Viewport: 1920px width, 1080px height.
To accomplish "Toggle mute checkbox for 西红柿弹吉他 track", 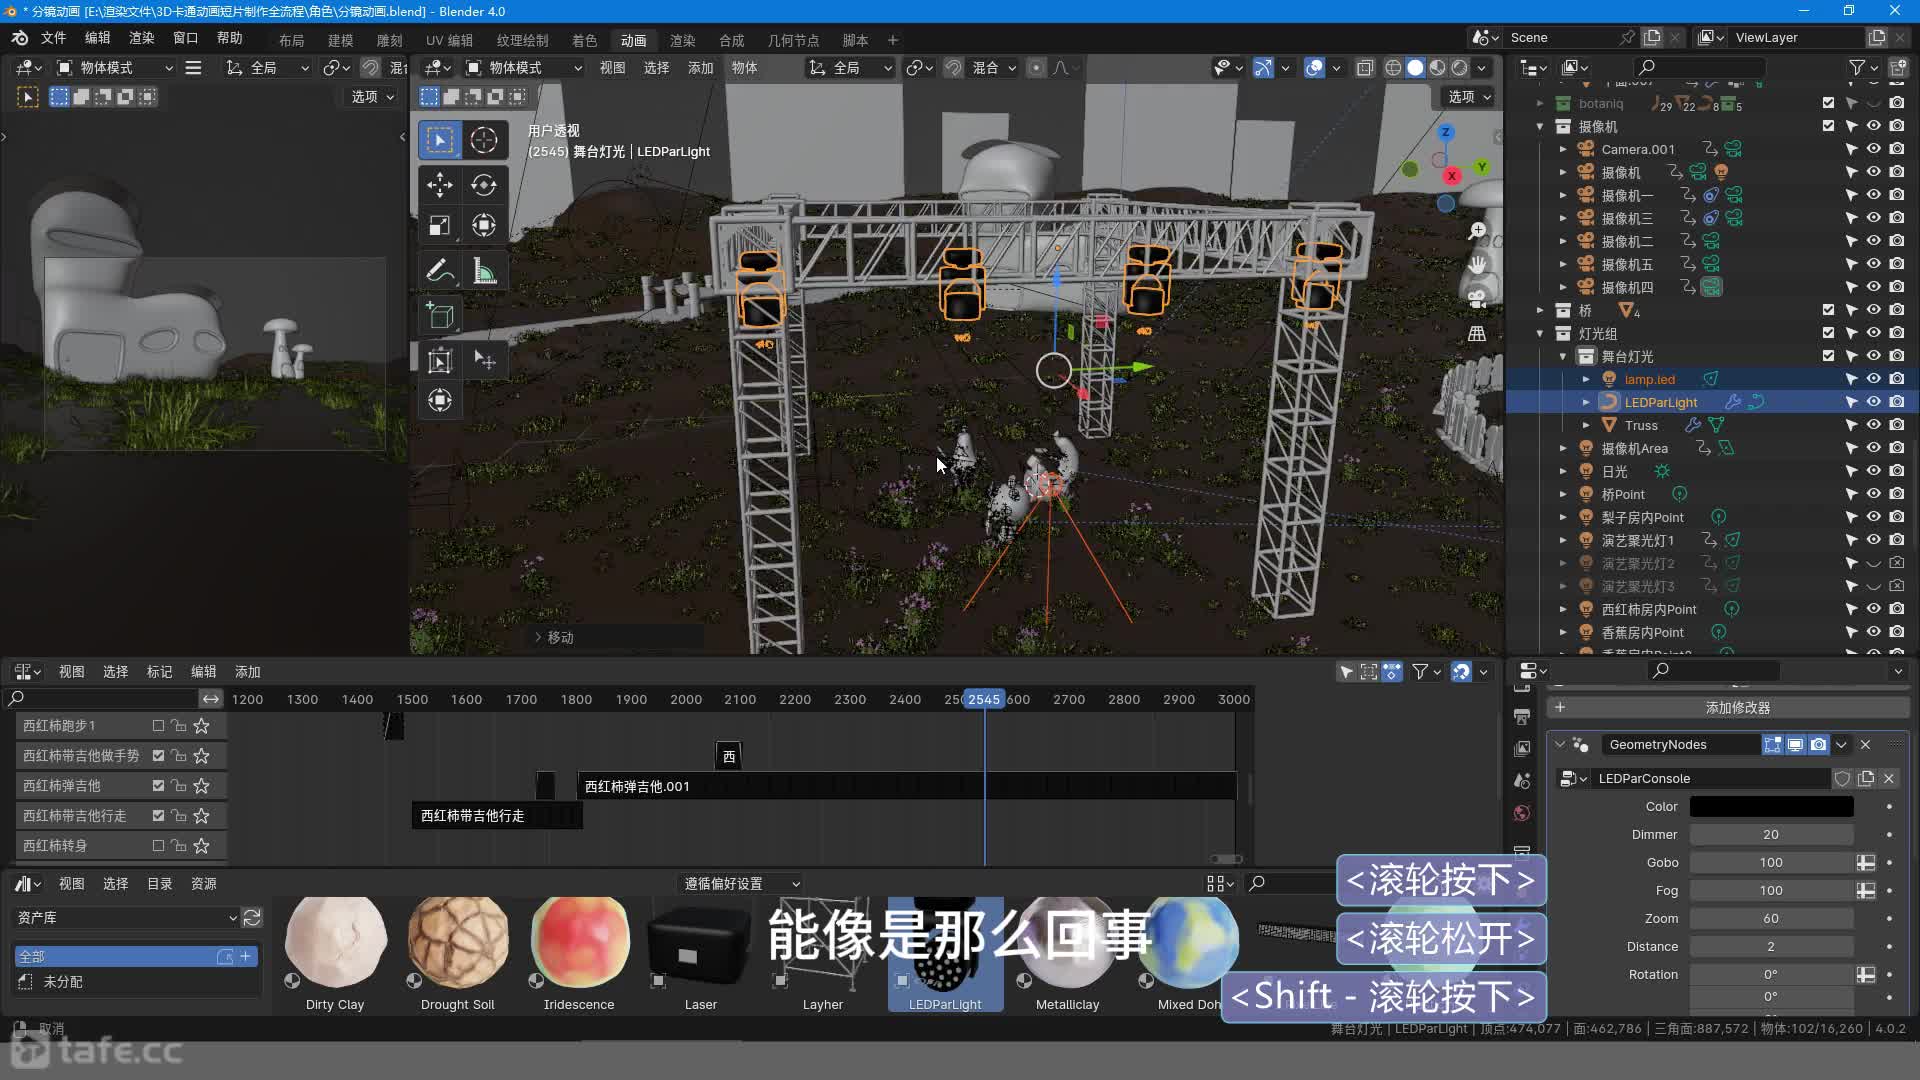I will click(x=158, y=786).
